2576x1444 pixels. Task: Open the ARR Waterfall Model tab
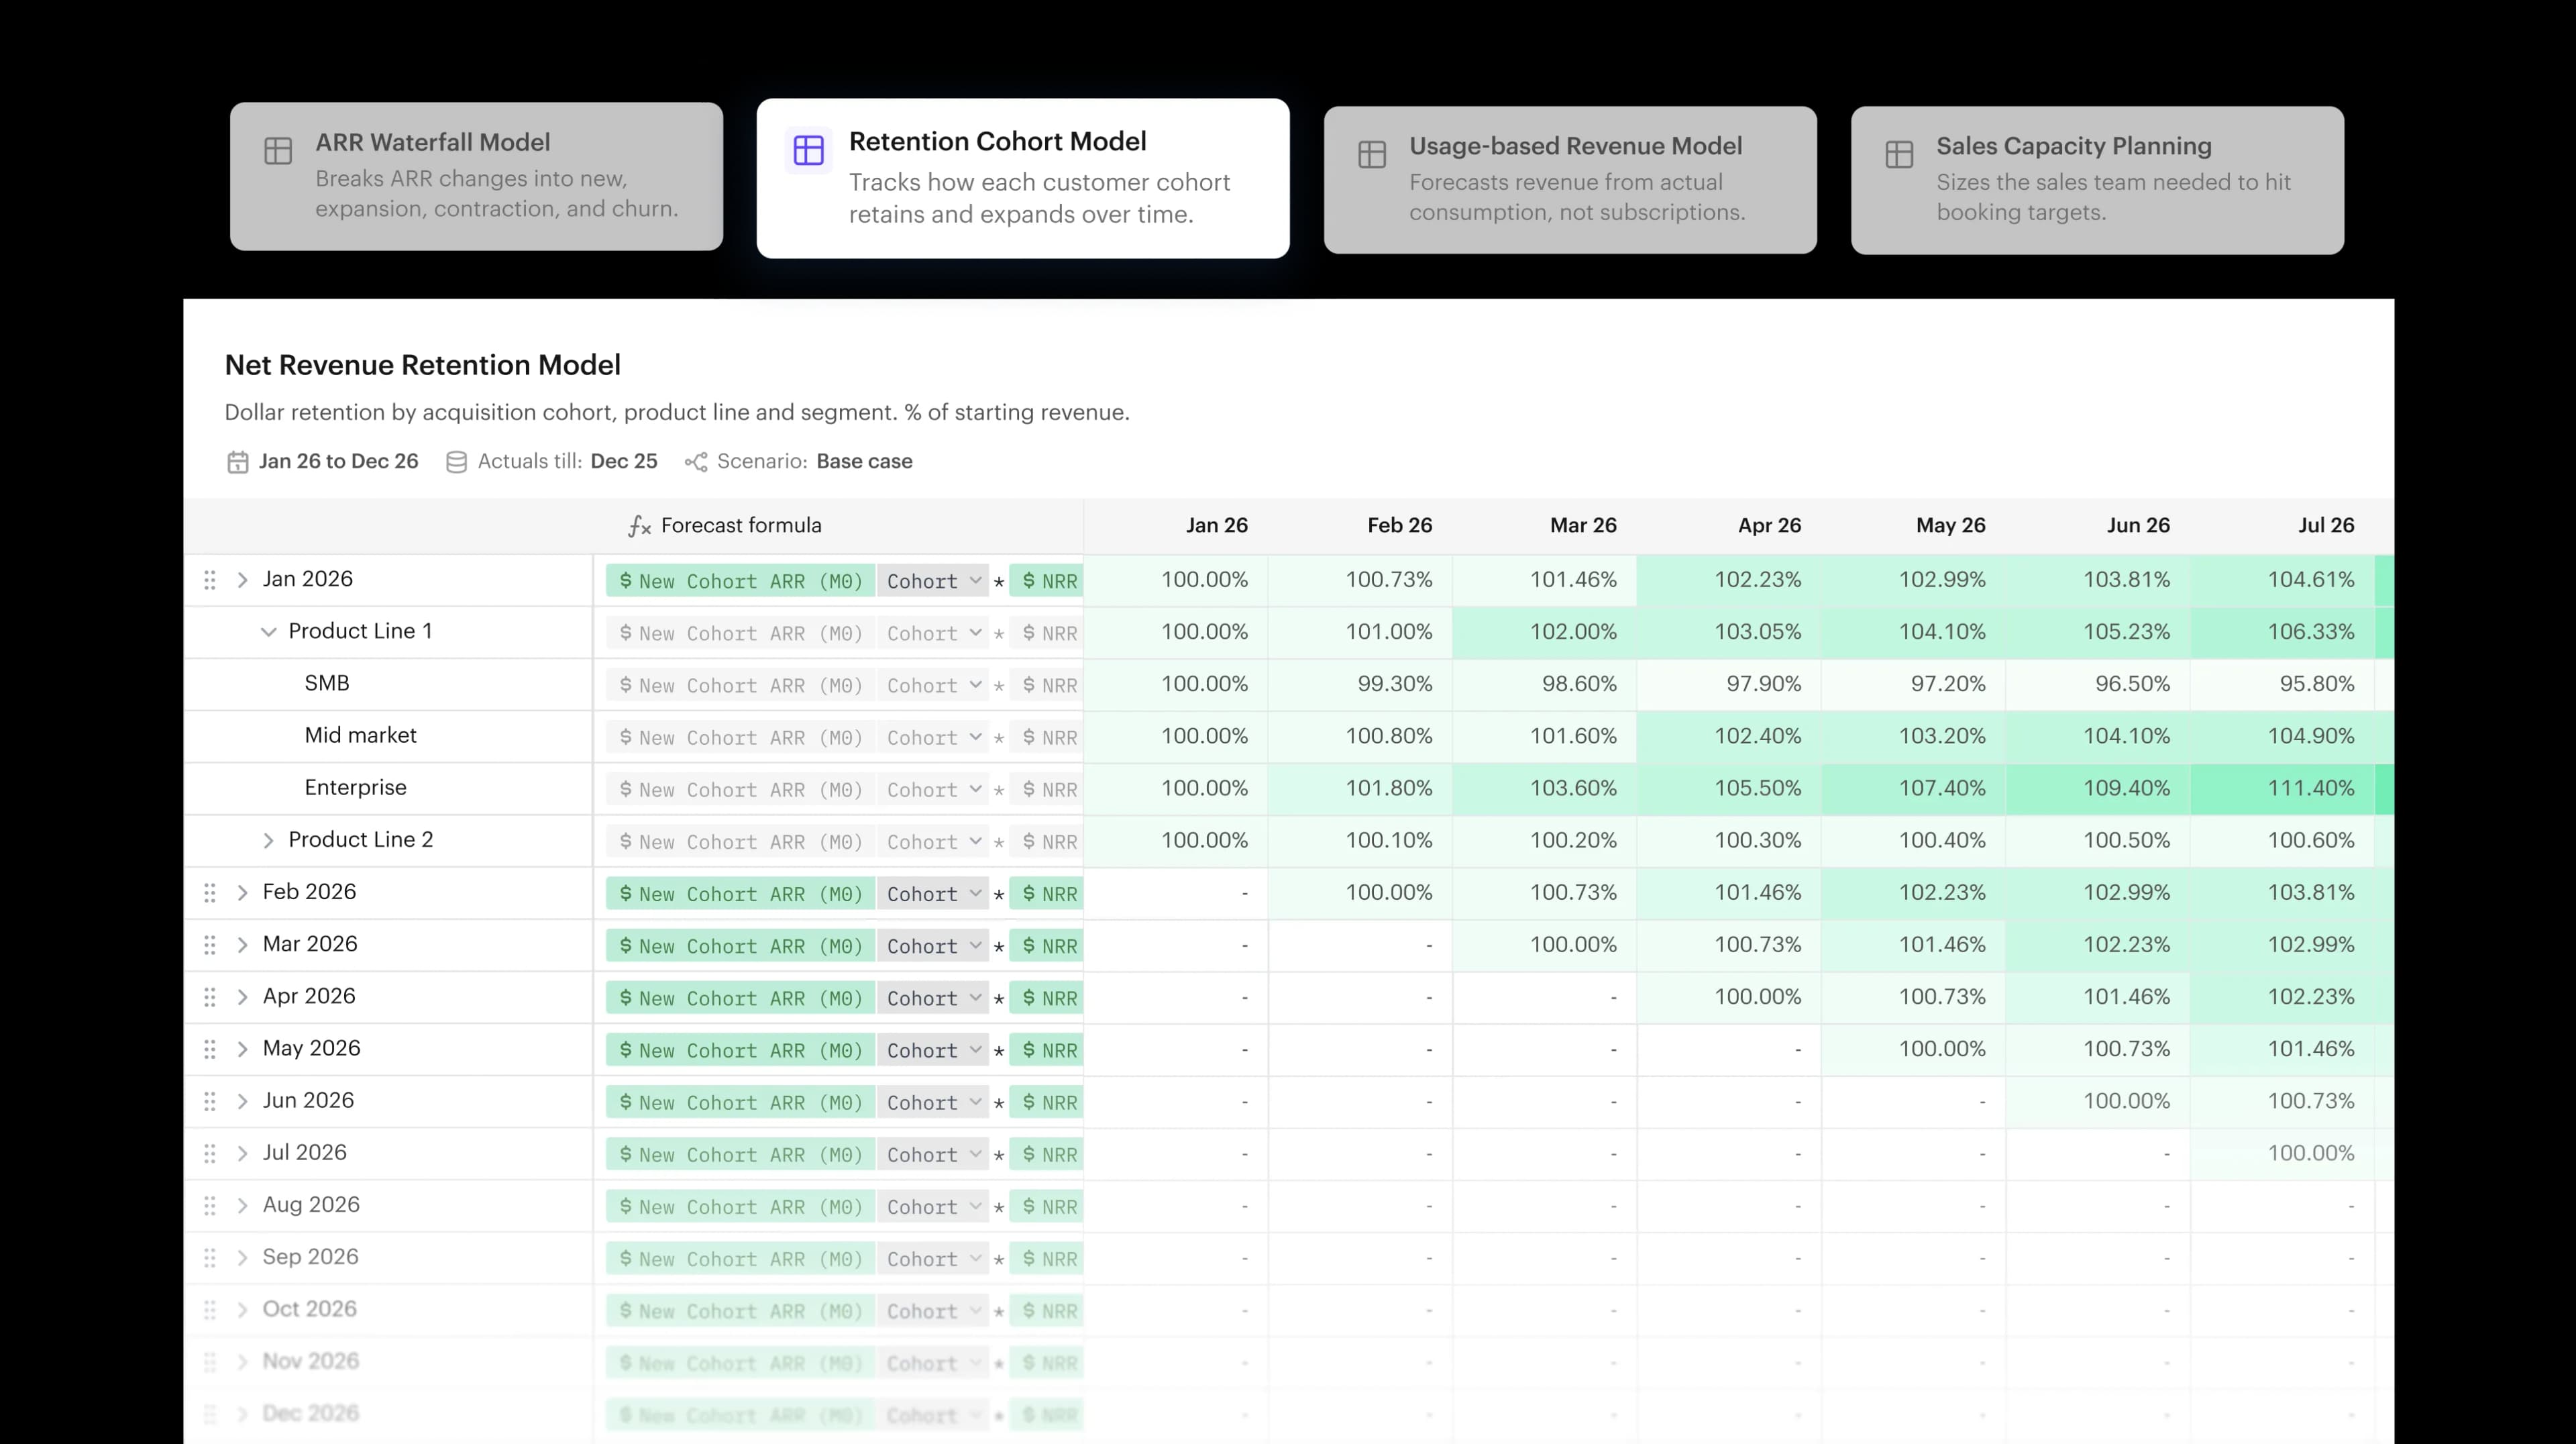[x=476, y=176]
